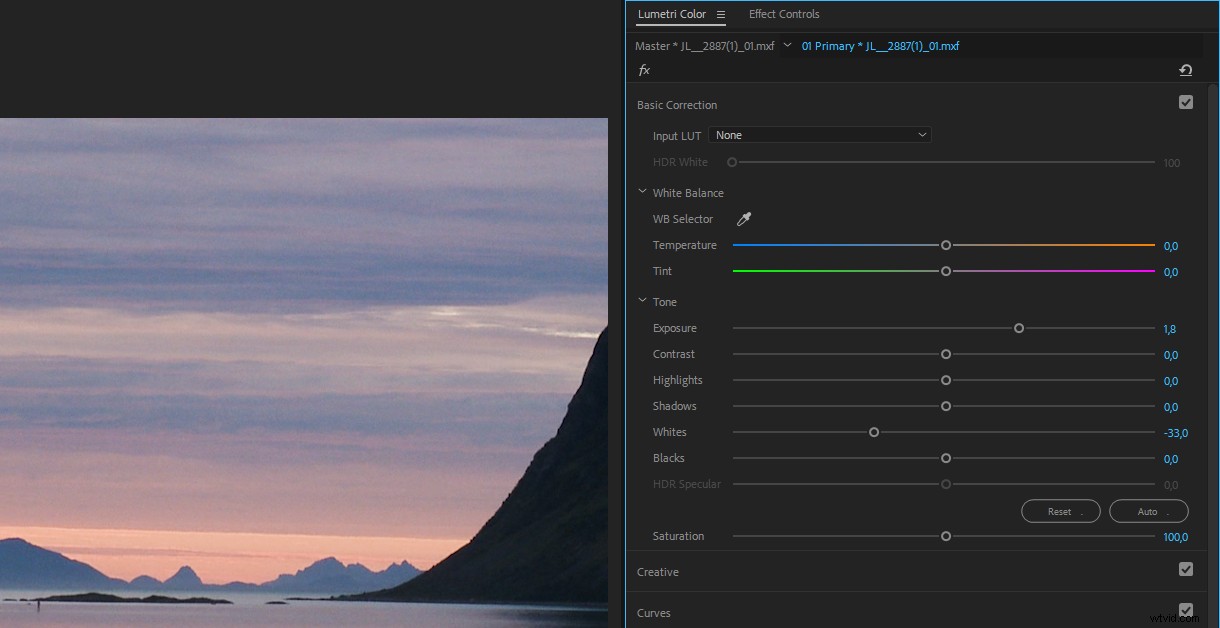Viewport: 1220px width, 628px height.
Task: Disable the Basic Correction checkbox
Action: tap(1186, 102)
